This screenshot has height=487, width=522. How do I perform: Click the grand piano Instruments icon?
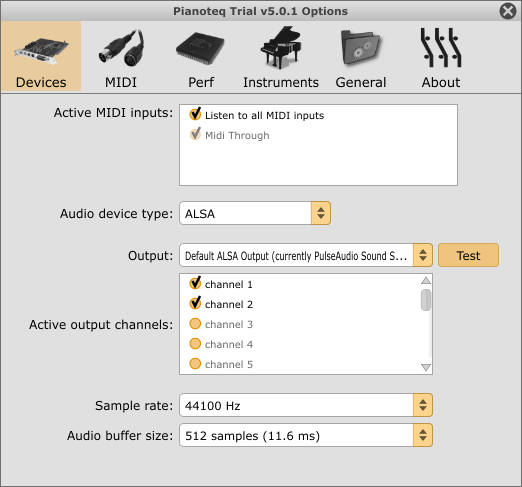(x=281, y=47)
